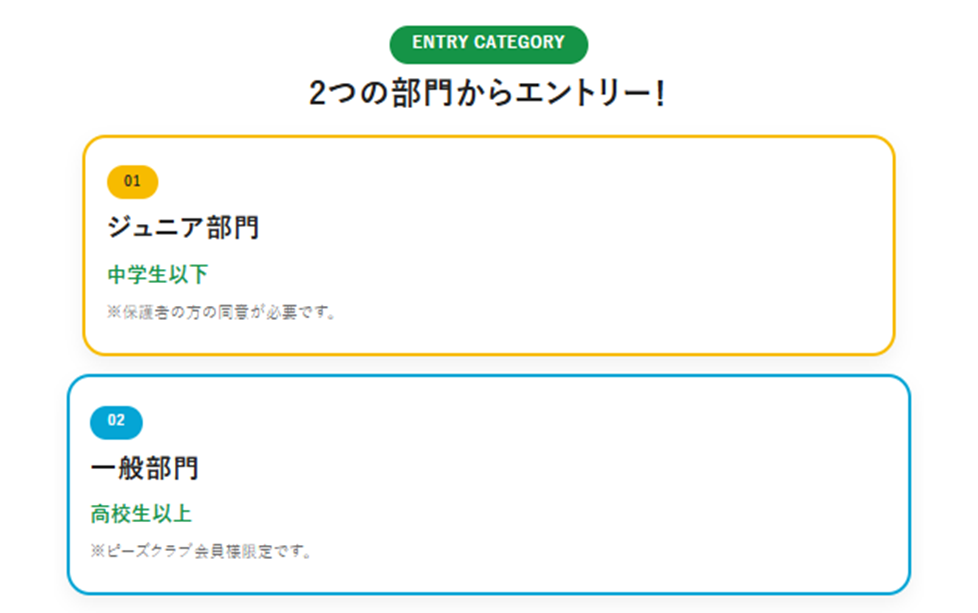Image resolution: width=978 pixels, height=613 pixels.
Task: Click the 一般 characters in 一般部門
Action: tap(117, 468)
